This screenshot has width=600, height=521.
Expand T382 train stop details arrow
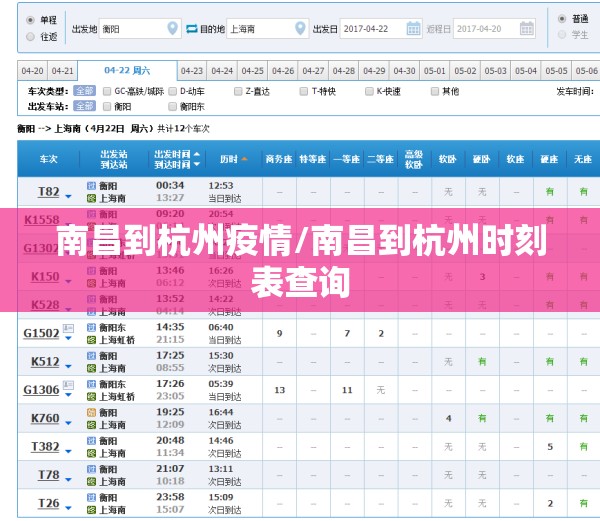pyautogui.click(x=68, y=449)
